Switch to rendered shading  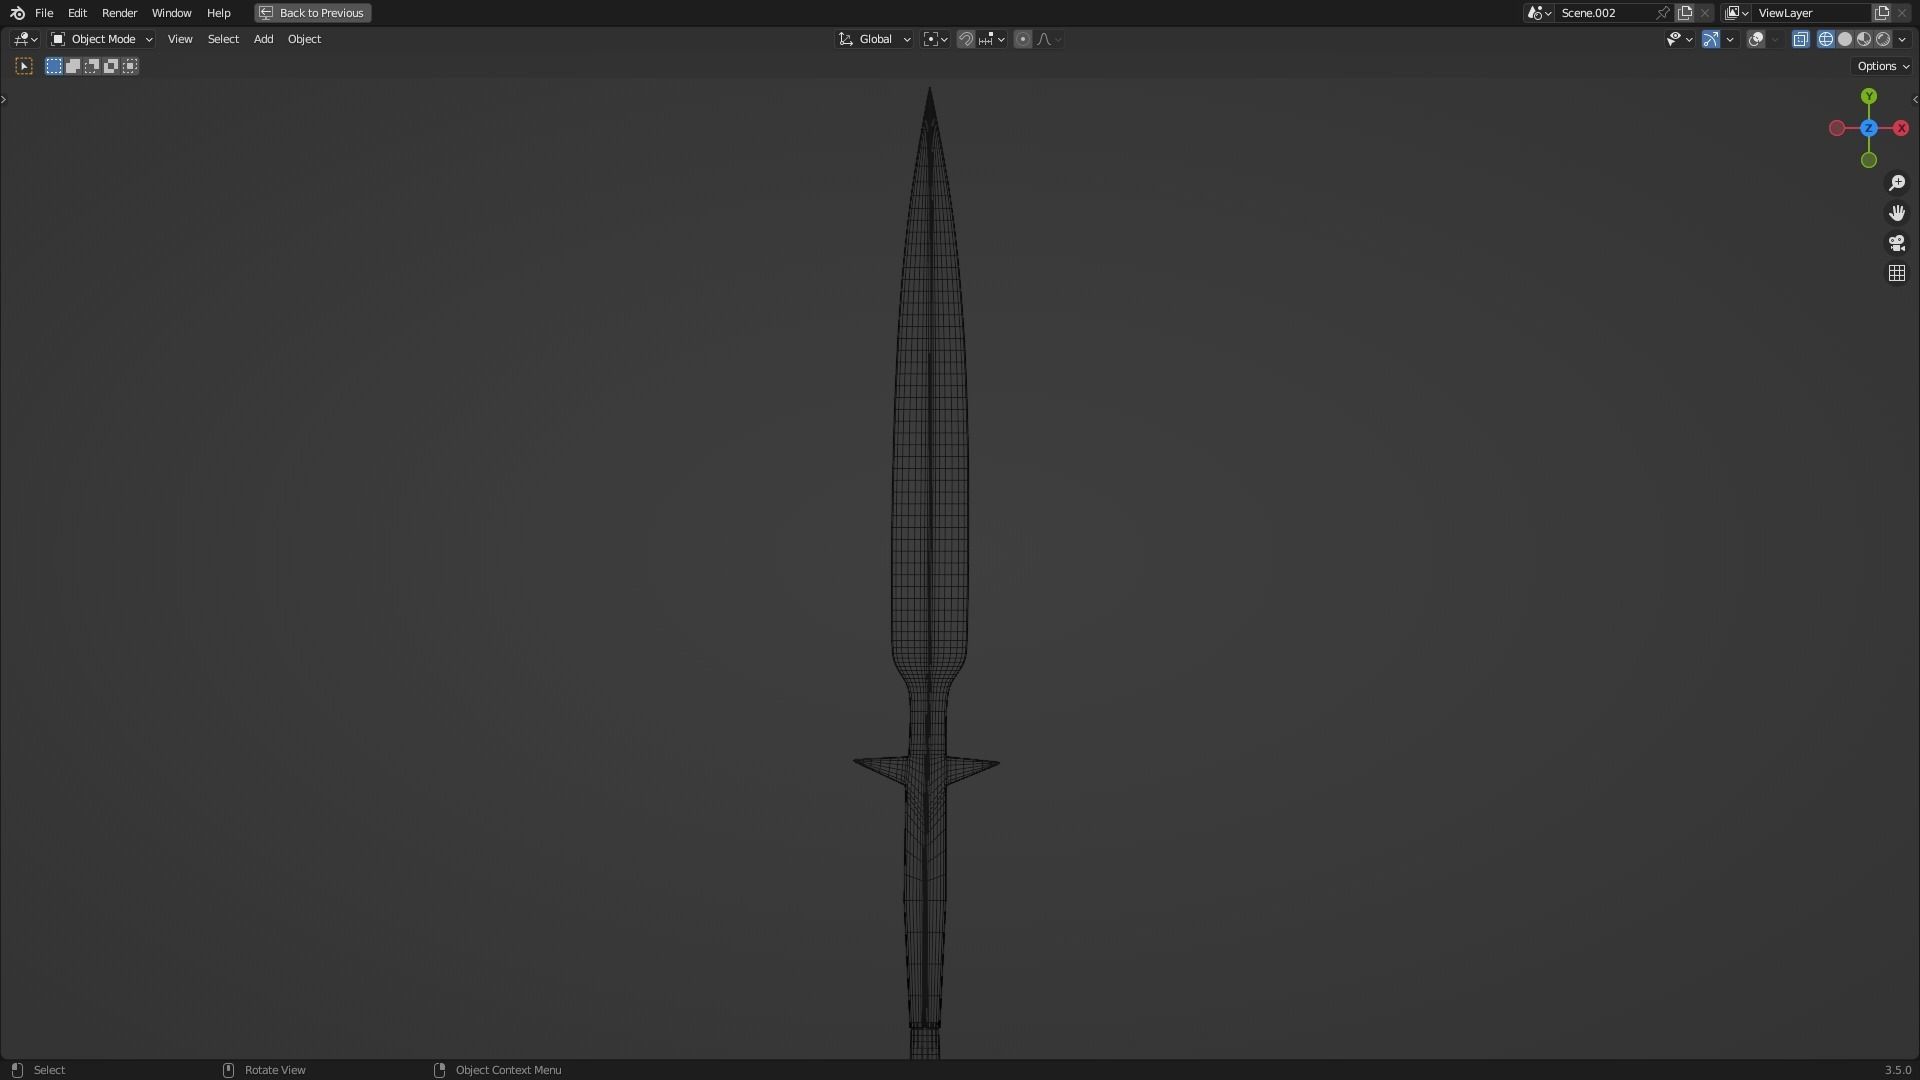1883,39
